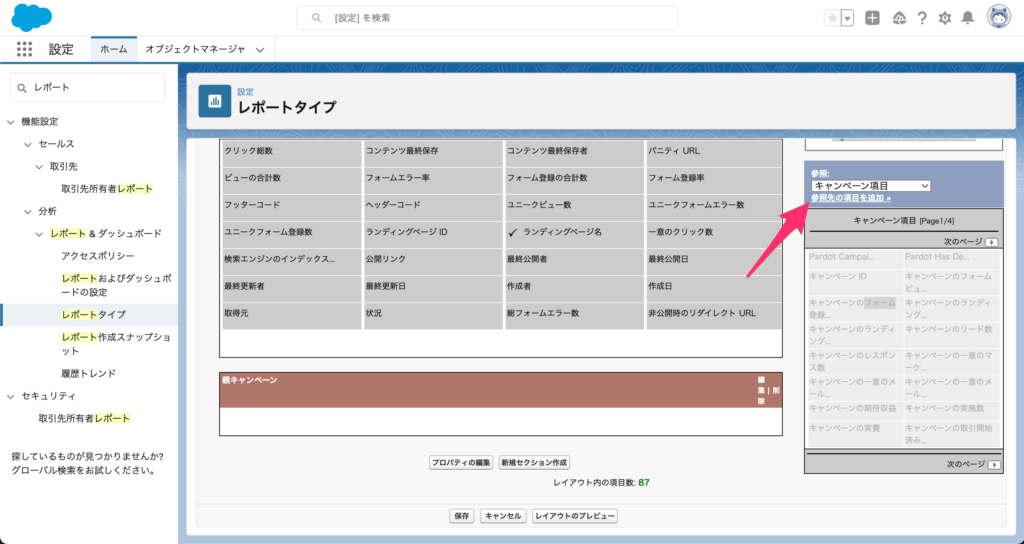The image size is (1024, 544).
Task: Open レポートおよびダッシュボードの設定
Action: tap(117, 285)
